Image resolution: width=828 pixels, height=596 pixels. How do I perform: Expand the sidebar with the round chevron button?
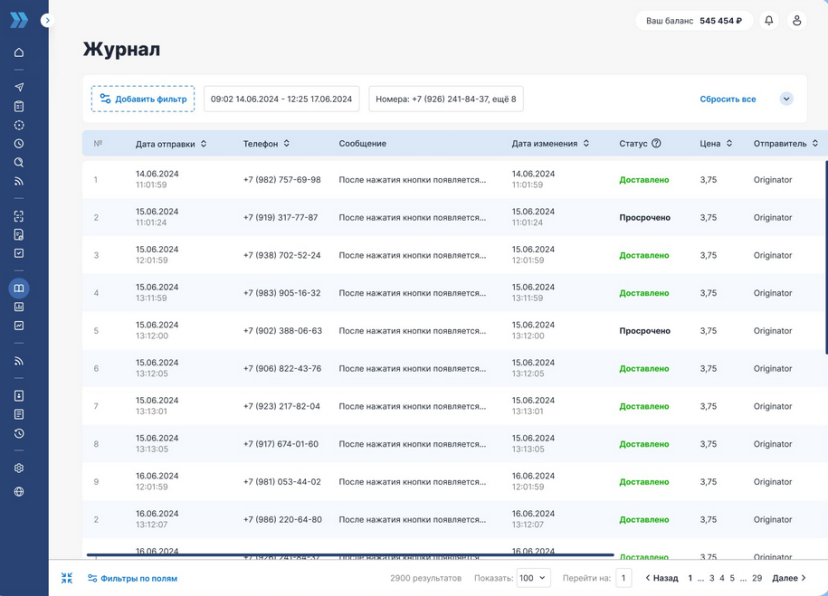[x=48, y=21]
